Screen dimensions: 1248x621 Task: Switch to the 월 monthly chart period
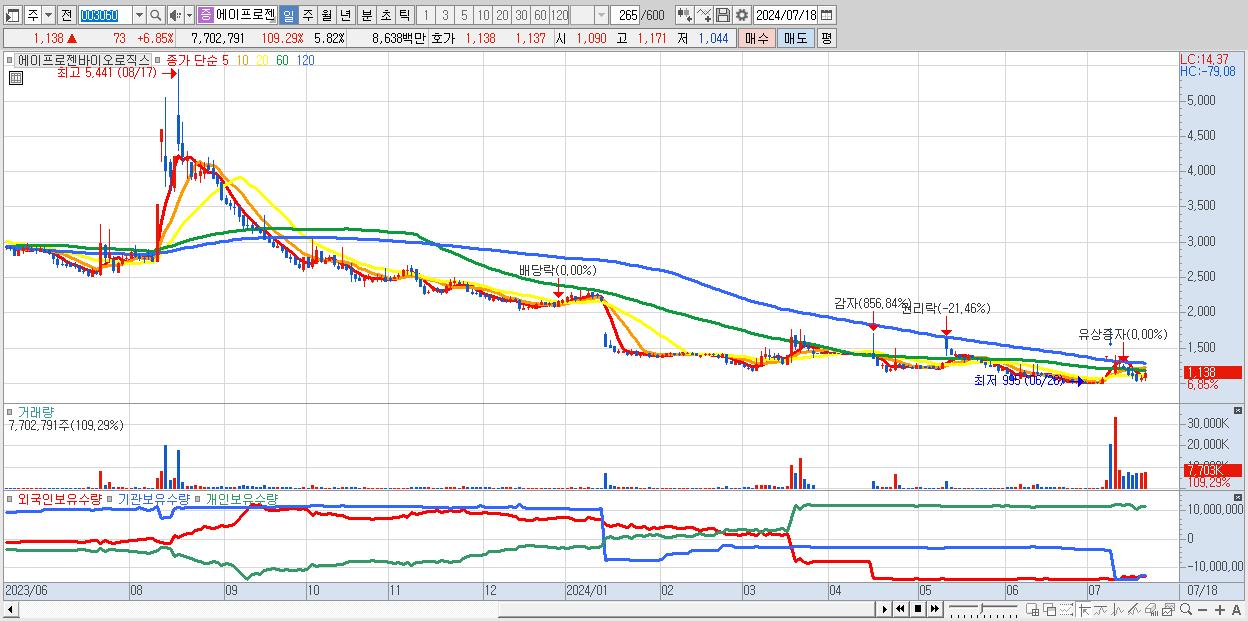point(326,15)
